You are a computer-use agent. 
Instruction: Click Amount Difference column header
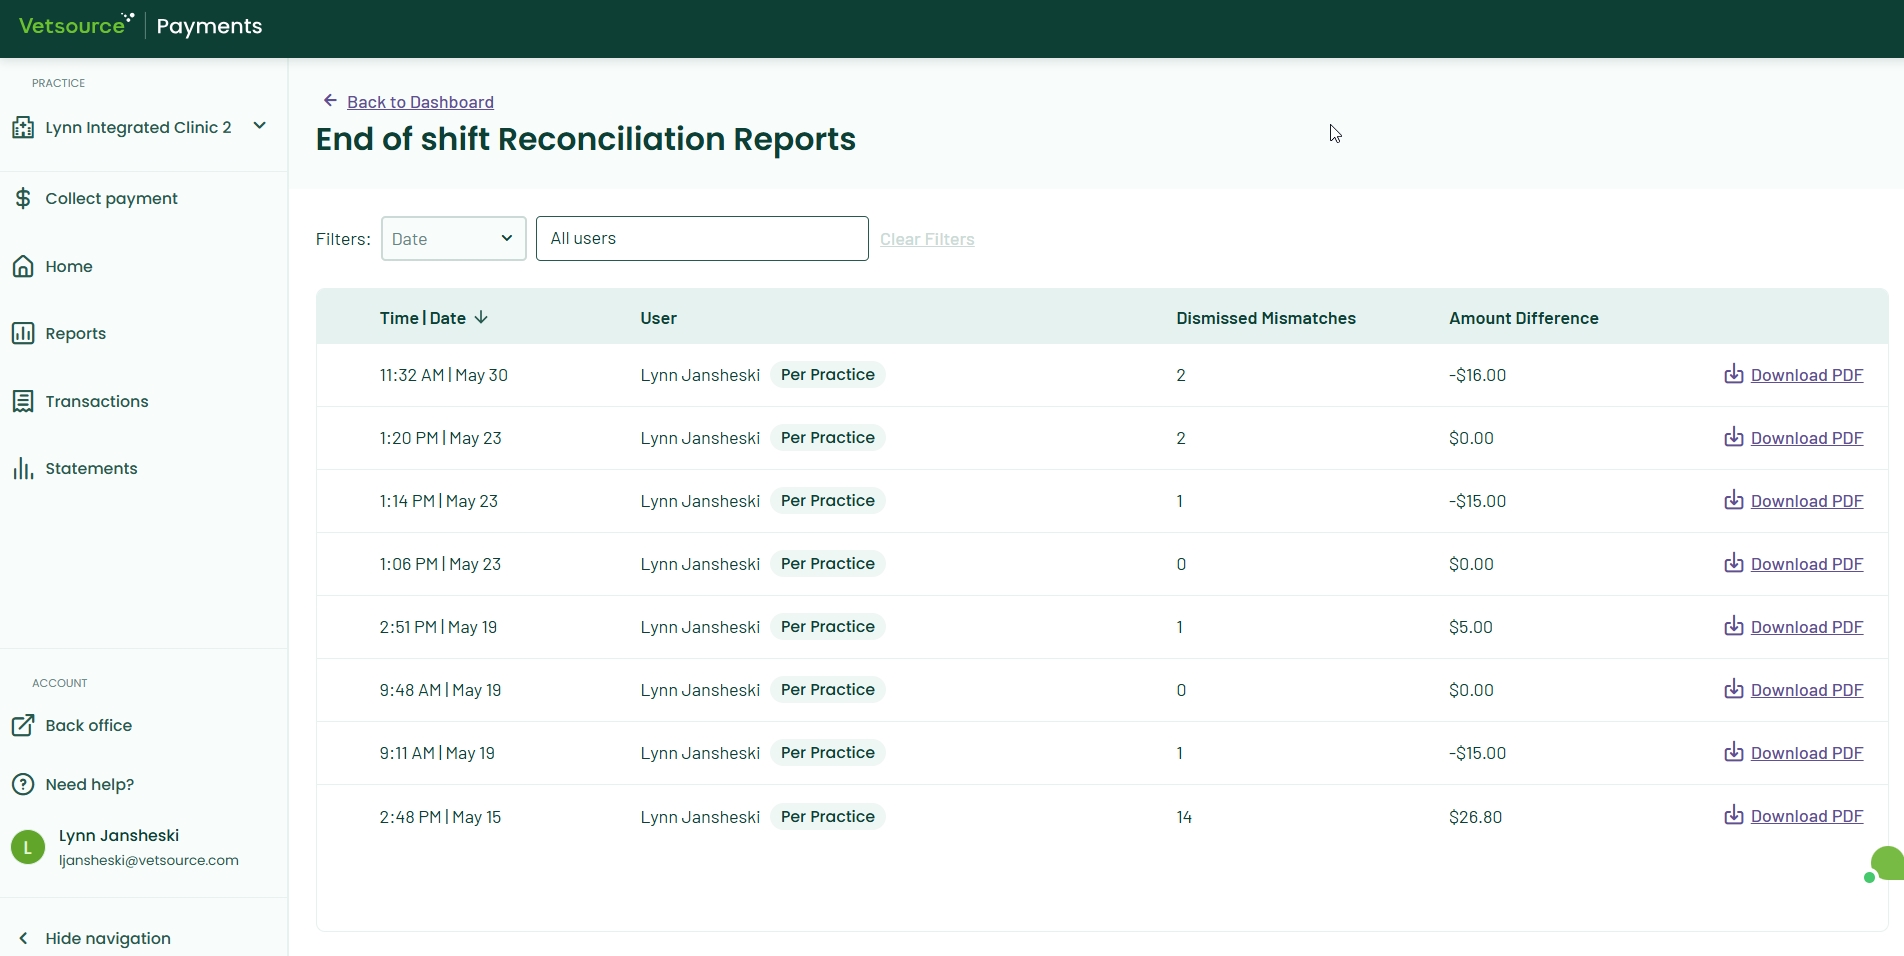[x=1524, y=318]
